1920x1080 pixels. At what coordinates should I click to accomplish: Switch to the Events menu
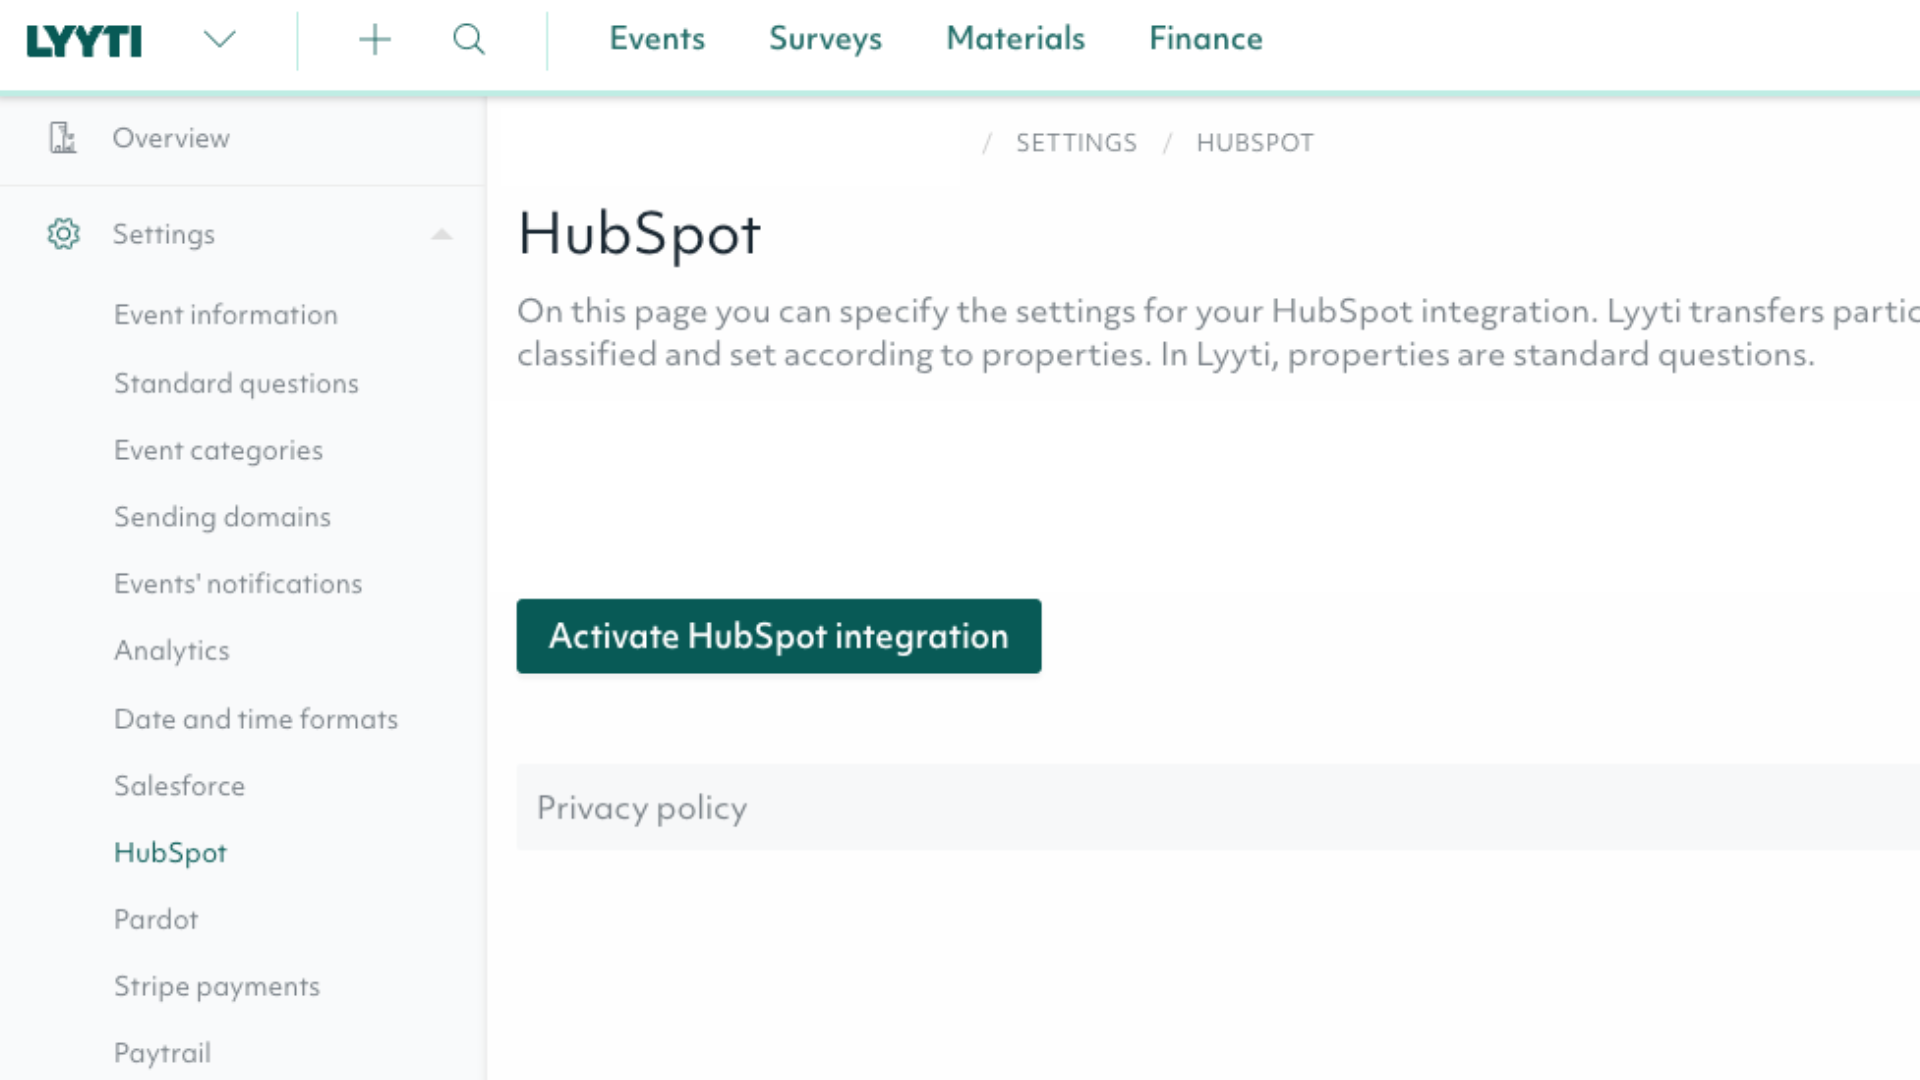coord(657,39)
